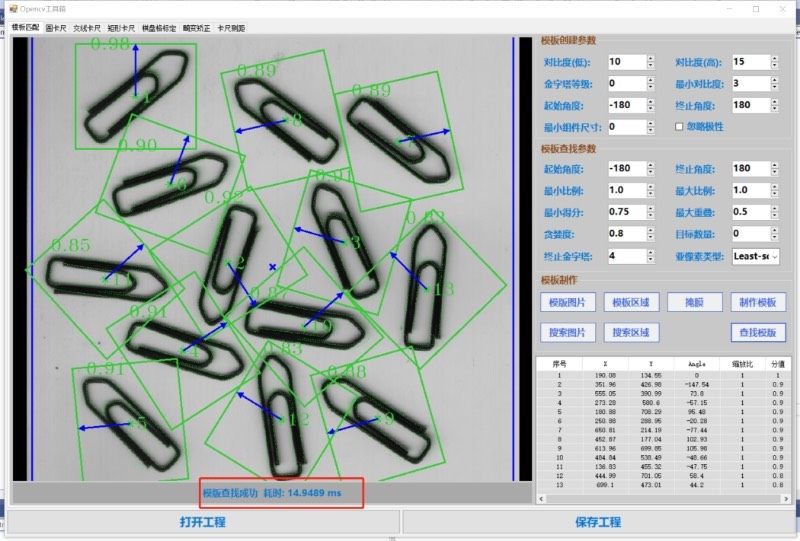This screenshot has height=541, width=800.
Task: Increase the 对比度(低) value with up arrow
Action: coord(651,58)
